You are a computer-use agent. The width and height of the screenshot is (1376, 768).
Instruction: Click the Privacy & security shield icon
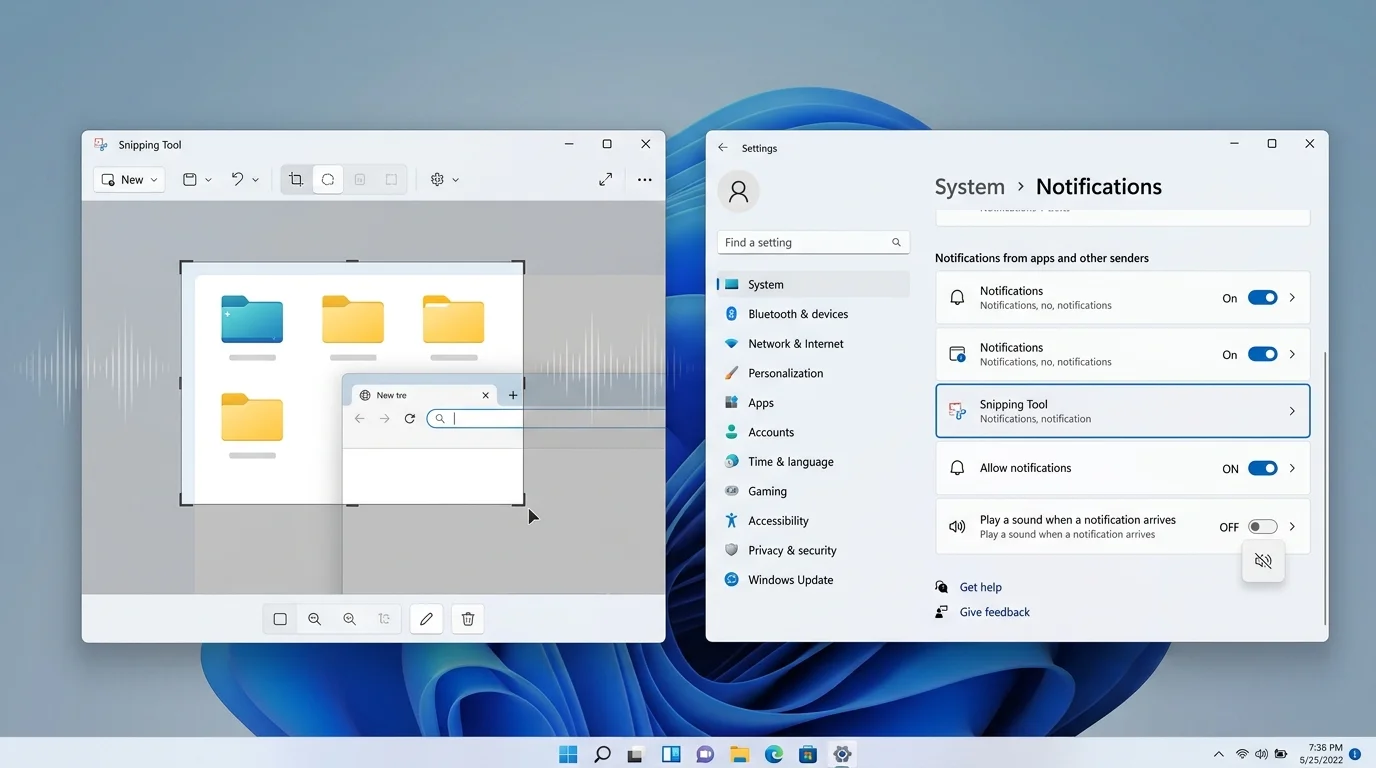coord(732,550)
